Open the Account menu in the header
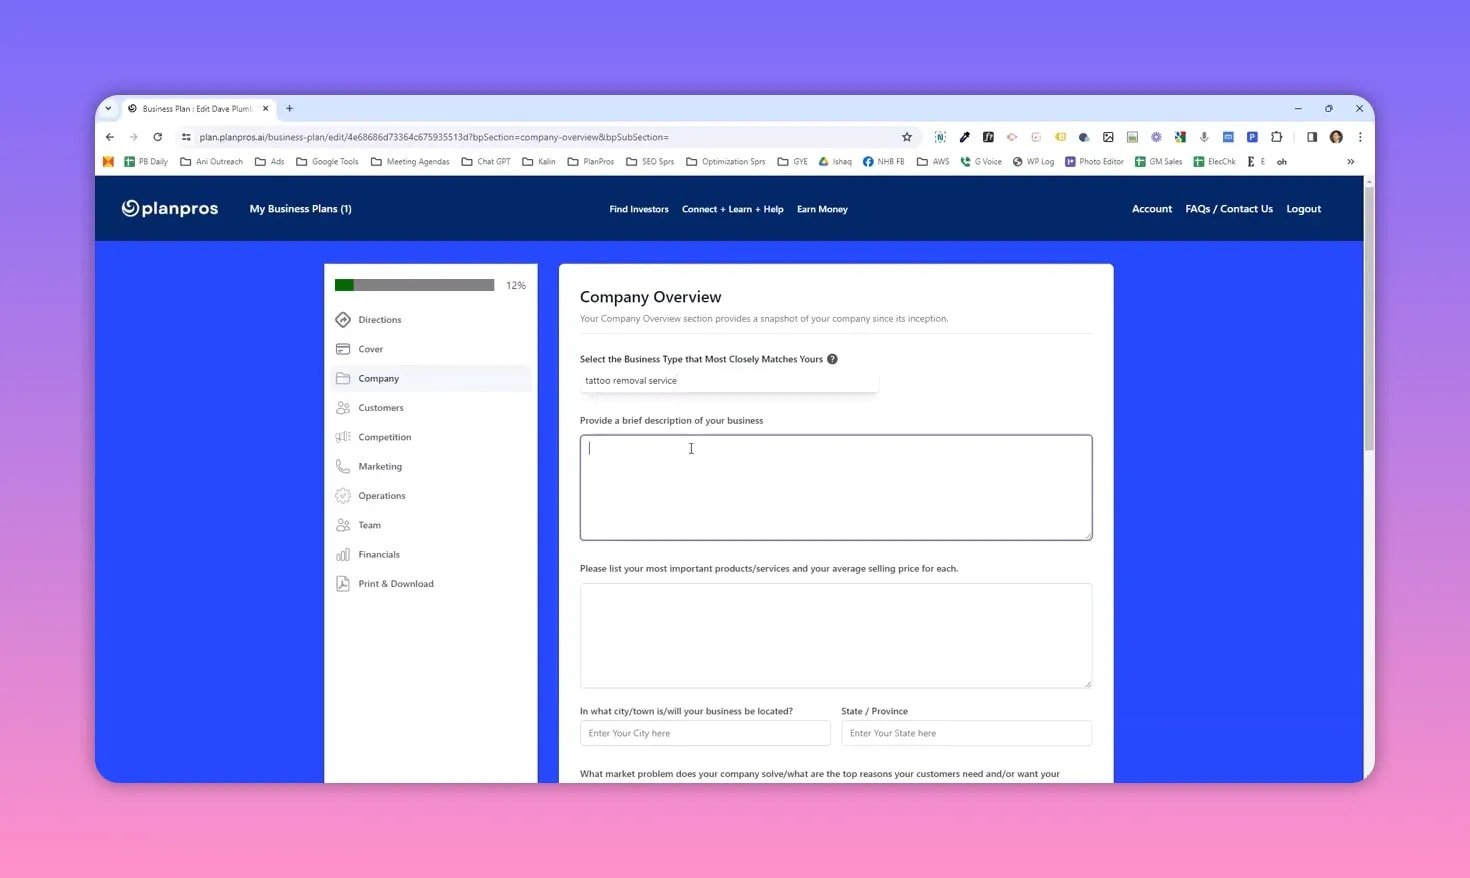This screenshot has height=878, width=1470. coord(1151,208)
